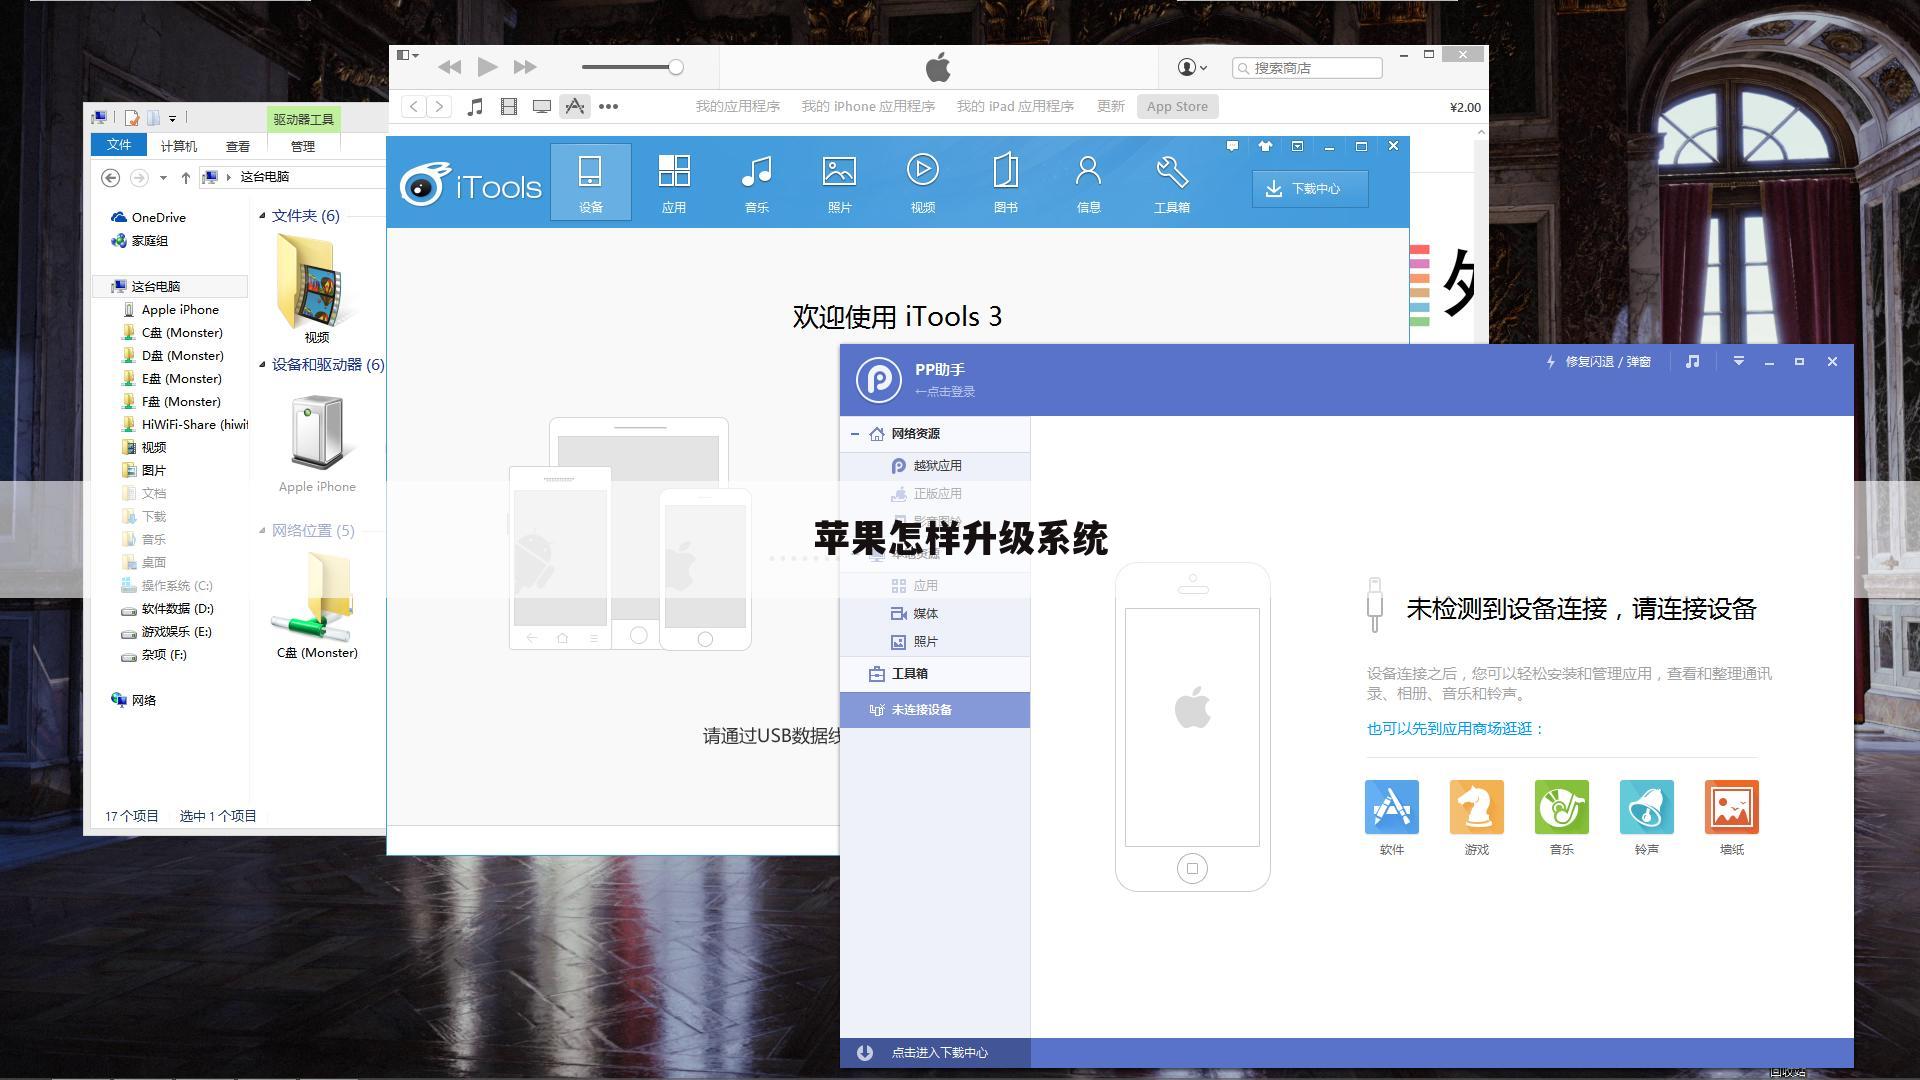
Task: Switch to 我的 iPhone 应用程序 tab
Action: coord(868,106)
